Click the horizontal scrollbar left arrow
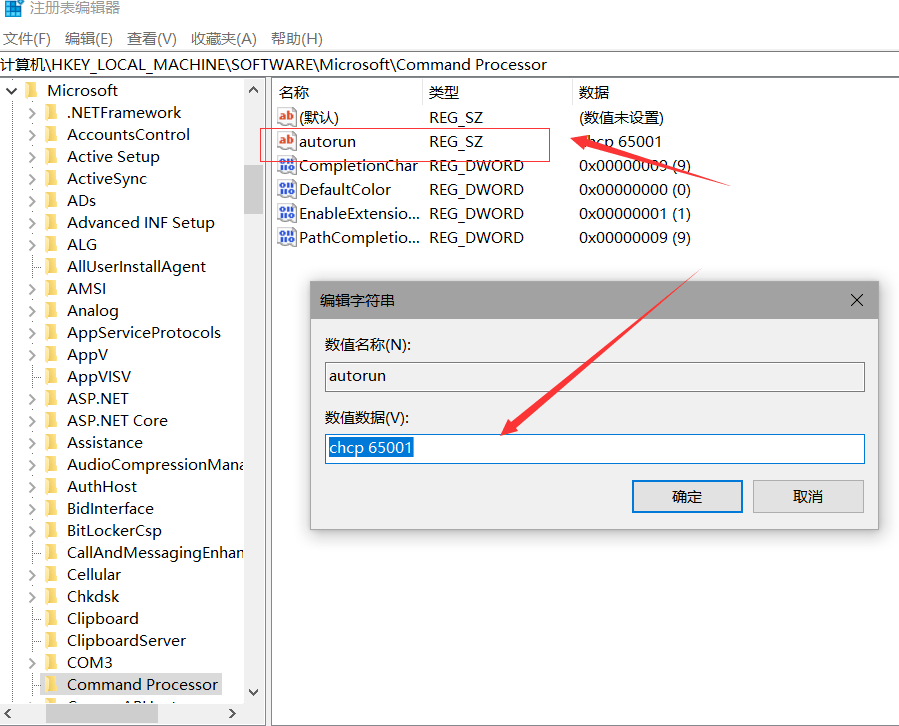 click(x=8, y=713)
